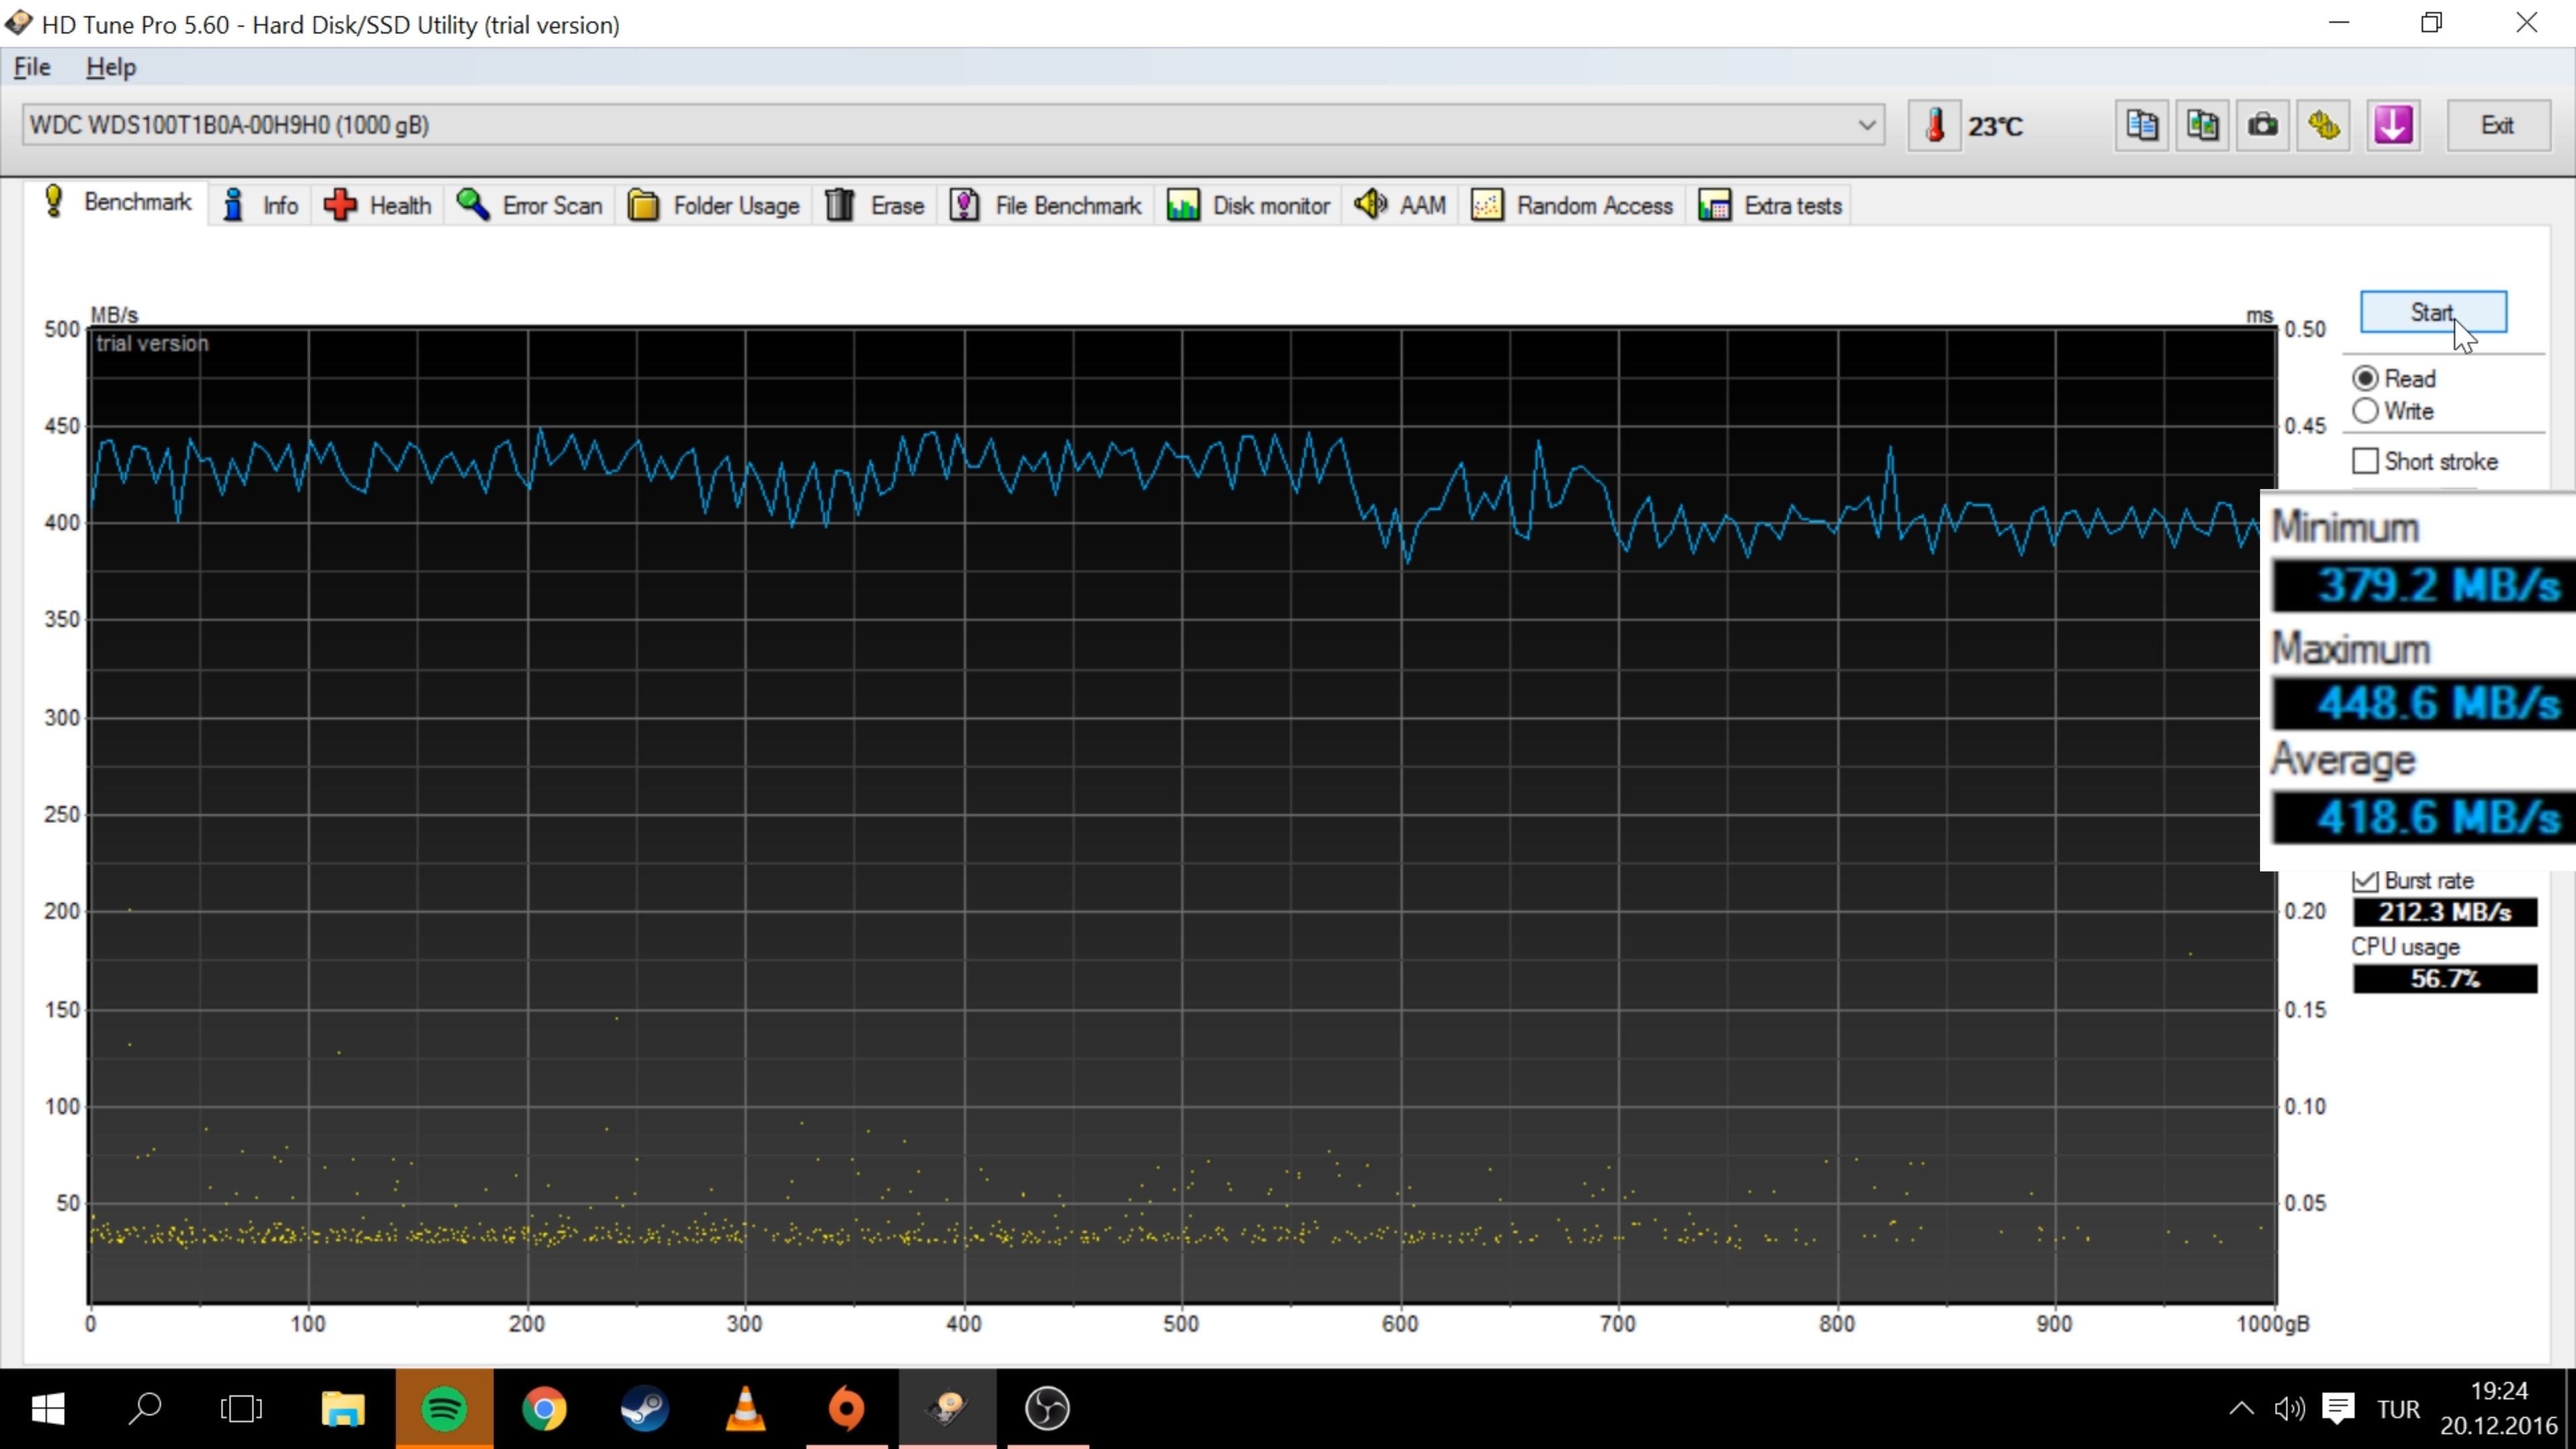The width and height of the screenshot is (2576, 1449).
Task: Open the options gears icon
Action: click(x=2324, y=125)
